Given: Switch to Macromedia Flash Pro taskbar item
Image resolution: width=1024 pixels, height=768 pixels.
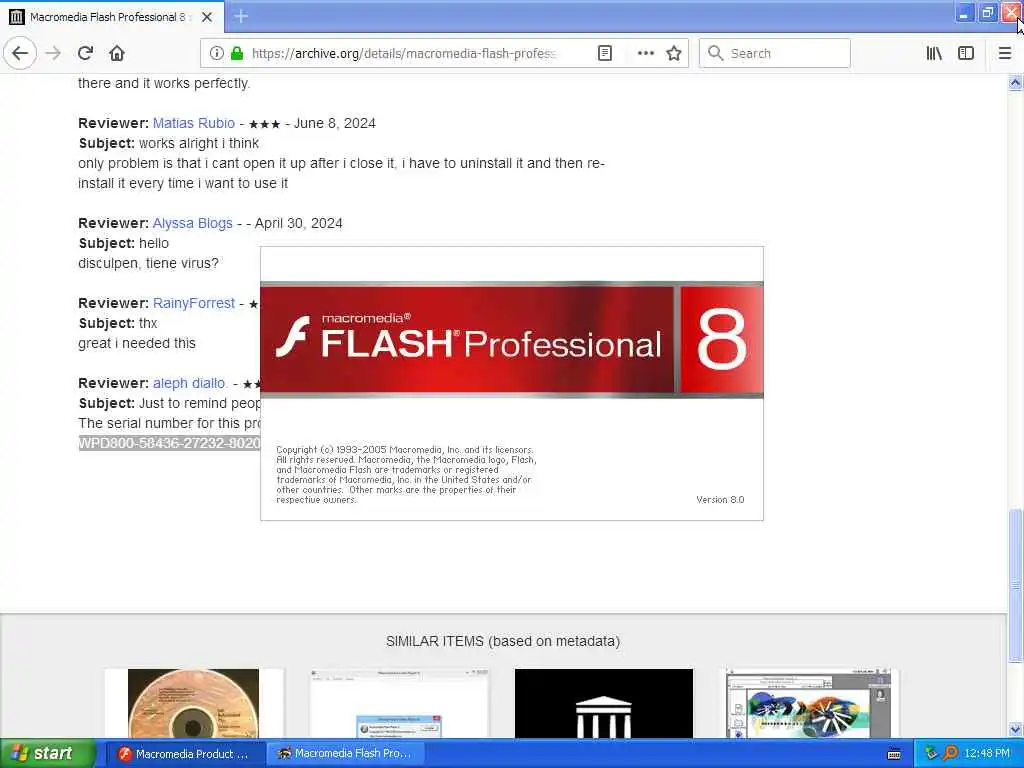Looking at the screenshot, I should click(x=345, y=754).
